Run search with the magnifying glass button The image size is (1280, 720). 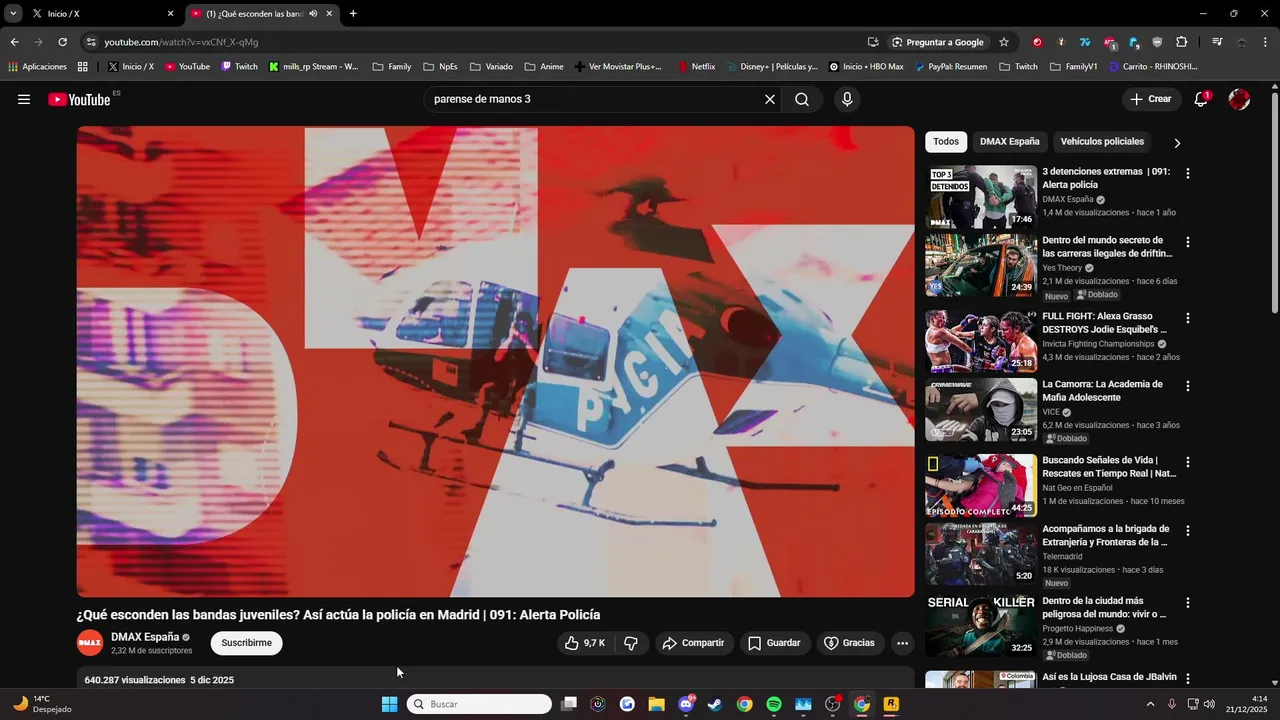point(802,99)
